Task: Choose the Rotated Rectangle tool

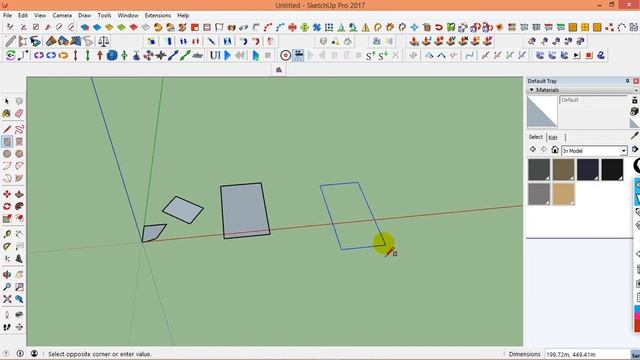Action: tap(19, 142)
